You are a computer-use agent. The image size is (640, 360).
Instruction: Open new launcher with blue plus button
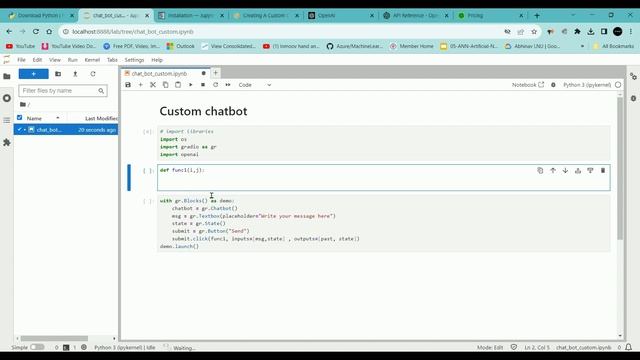pos(33,74)
